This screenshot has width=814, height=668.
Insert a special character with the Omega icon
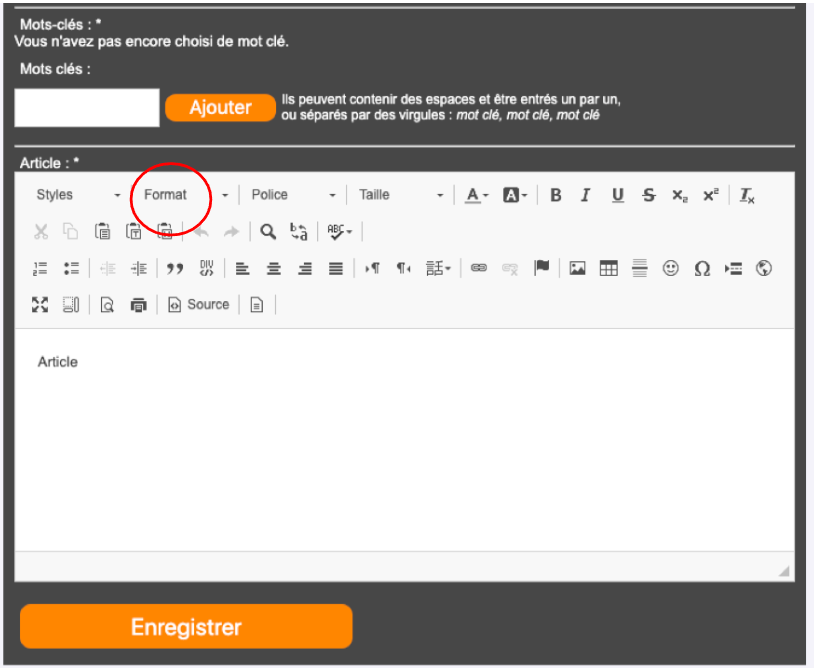click(x=702, y=268)
